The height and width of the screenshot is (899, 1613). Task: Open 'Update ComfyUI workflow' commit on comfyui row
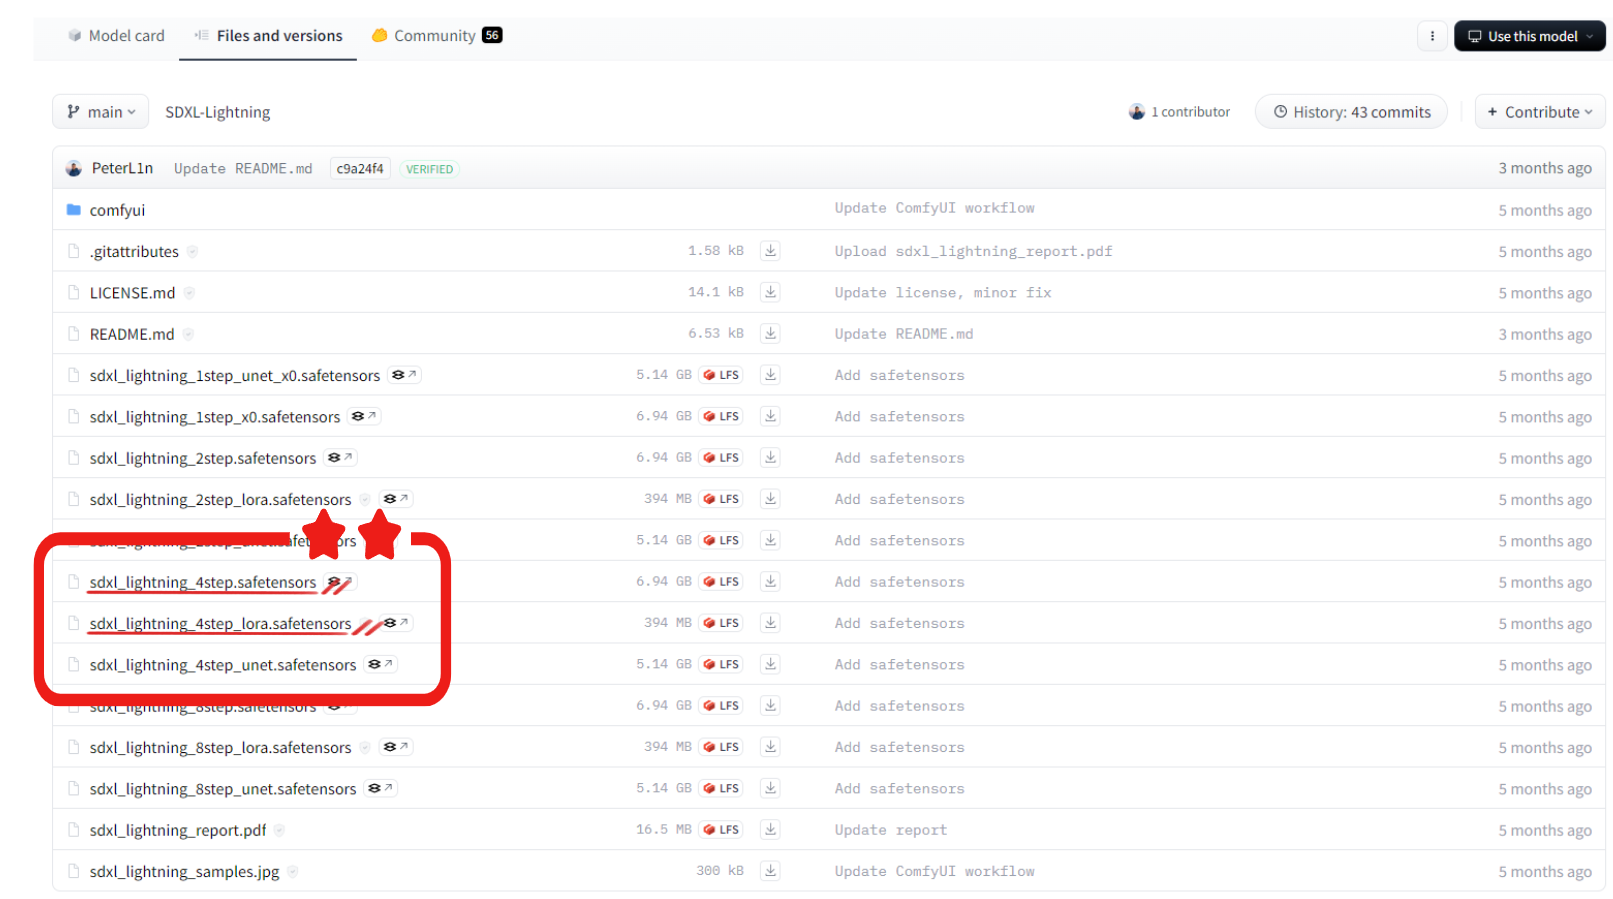934,208
